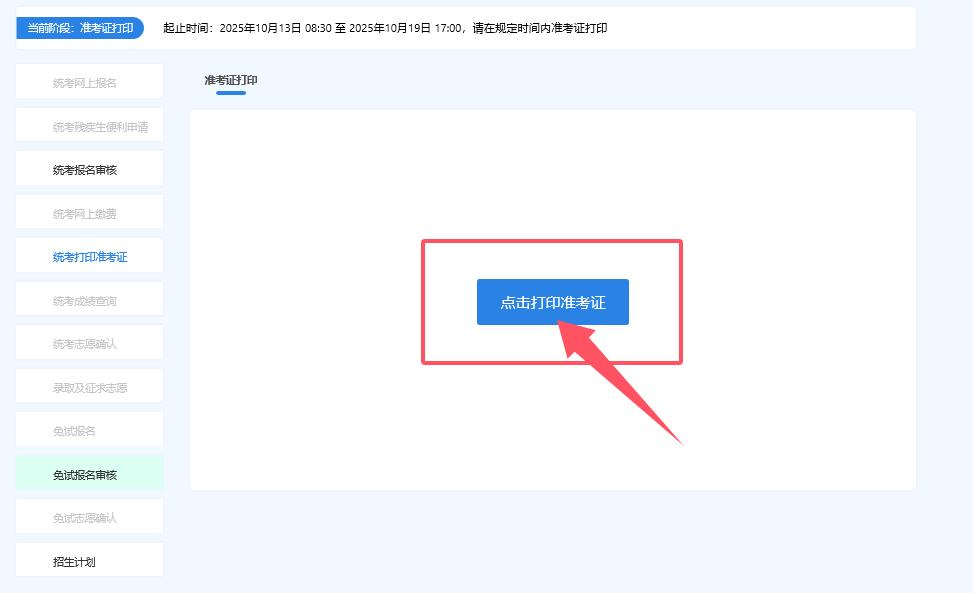Switch to the 准考证打印 tab
Screen dimensions: 973x593
pyautogui.click(x=231, y=80)
